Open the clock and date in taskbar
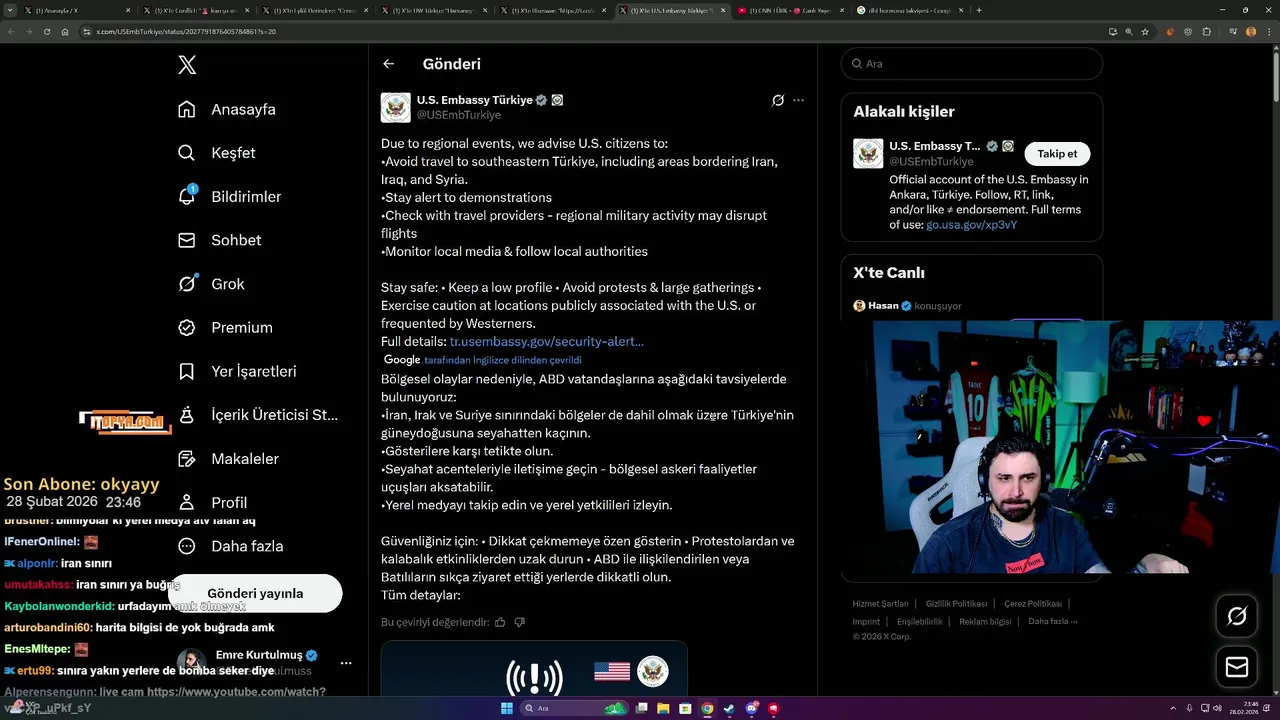Image resolution: width=1280 pixels, height=720 pixels. coord(1246,709)
